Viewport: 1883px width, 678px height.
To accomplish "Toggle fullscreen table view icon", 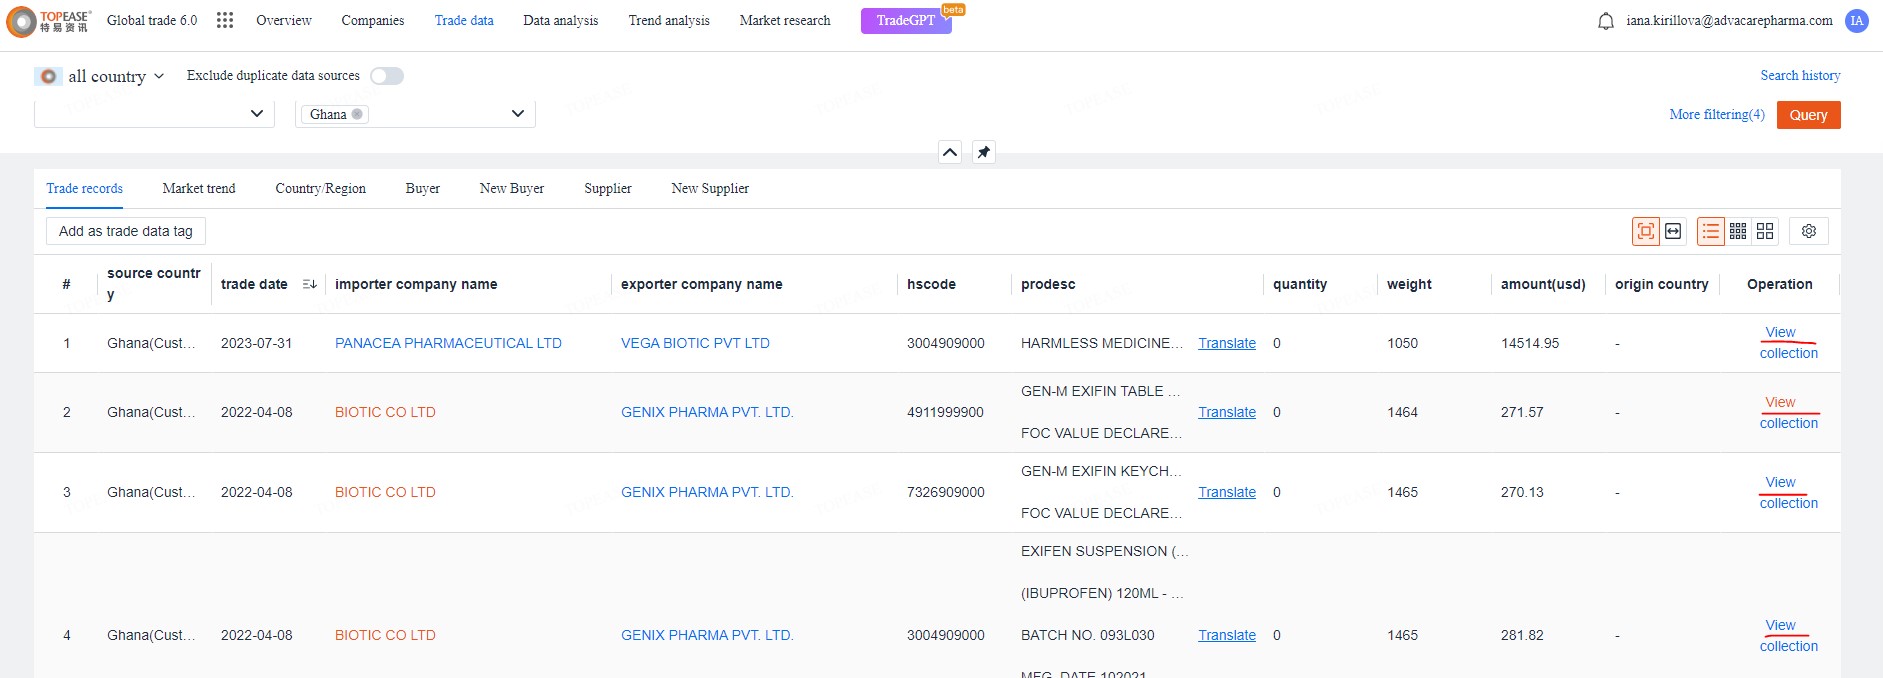I will [x=1645, y=231].
